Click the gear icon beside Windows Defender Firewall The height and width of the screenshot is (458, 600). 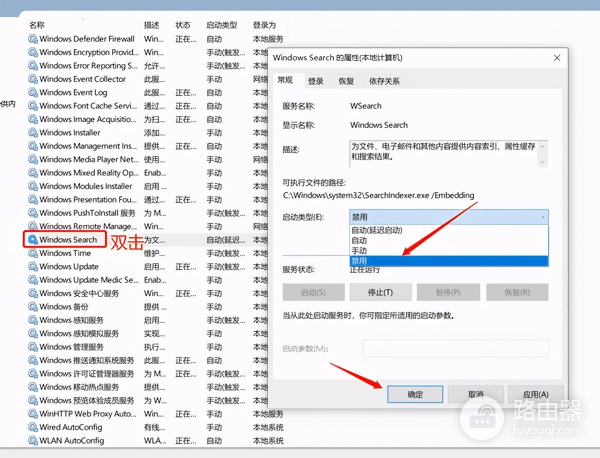click(x=33, y=39)
